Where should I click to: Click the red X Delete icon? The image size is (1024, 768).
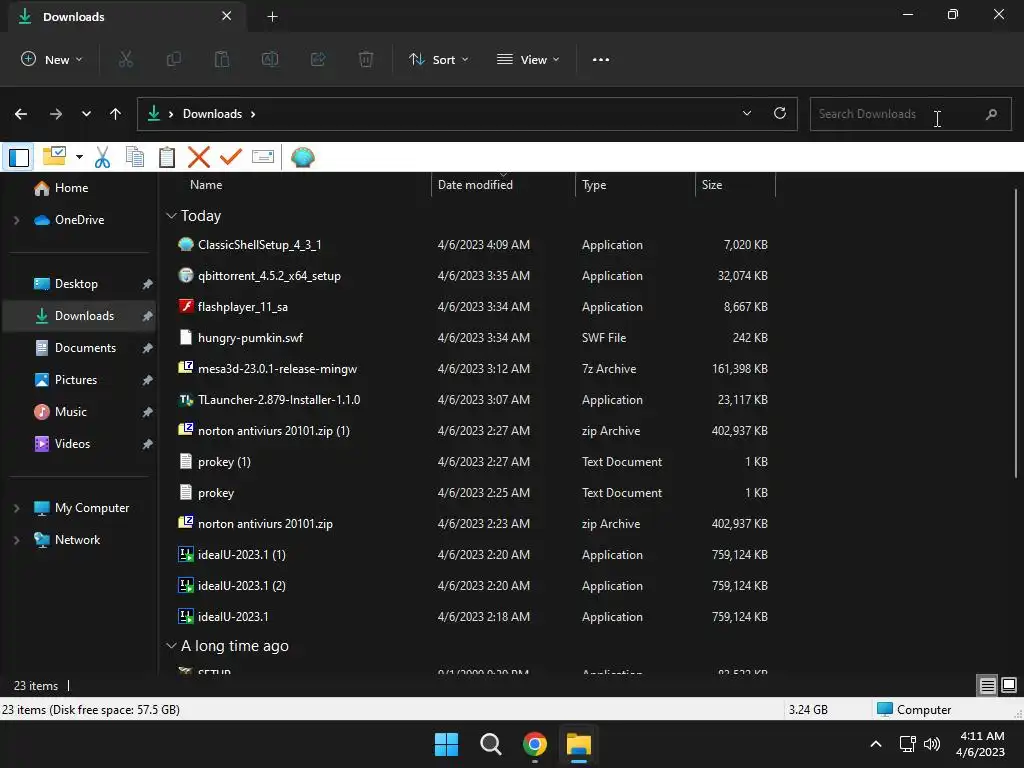[199, 157]
